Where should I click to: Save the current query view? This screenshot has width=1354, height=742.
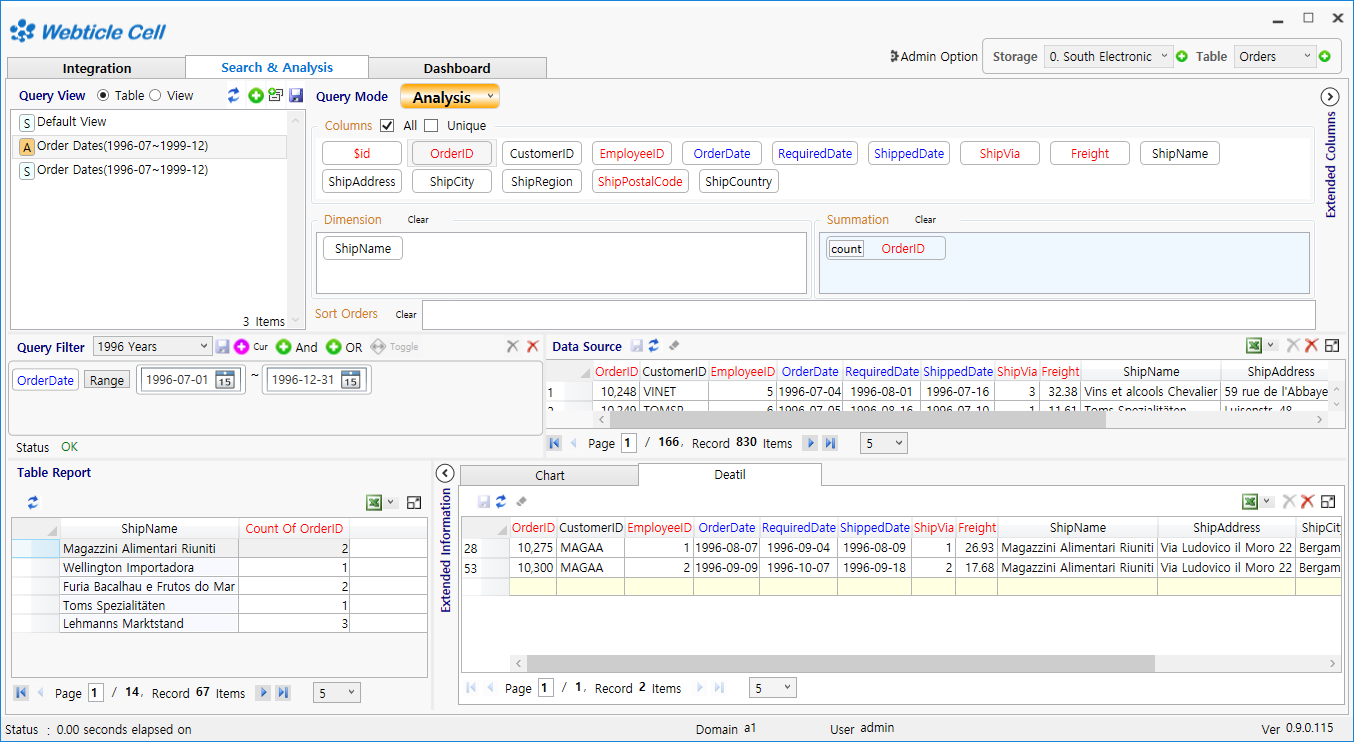coord(295,94)
